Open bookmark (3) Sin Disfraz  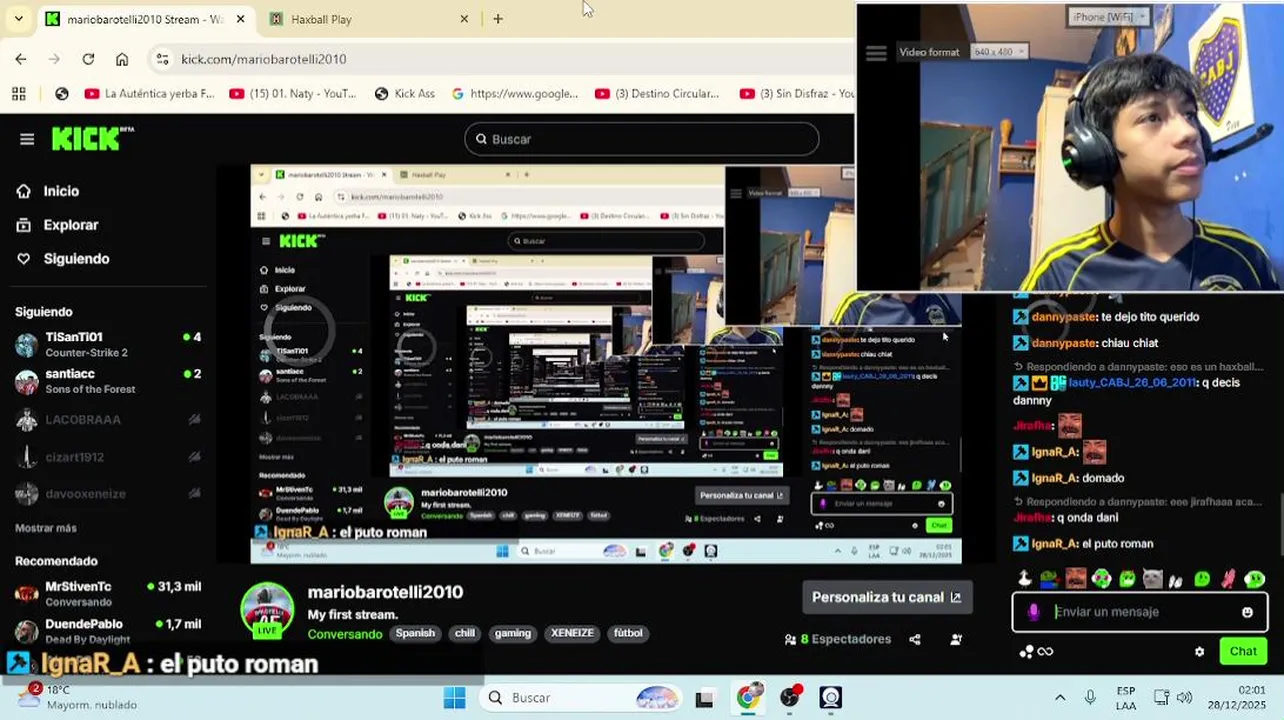(x=797, y=94)
